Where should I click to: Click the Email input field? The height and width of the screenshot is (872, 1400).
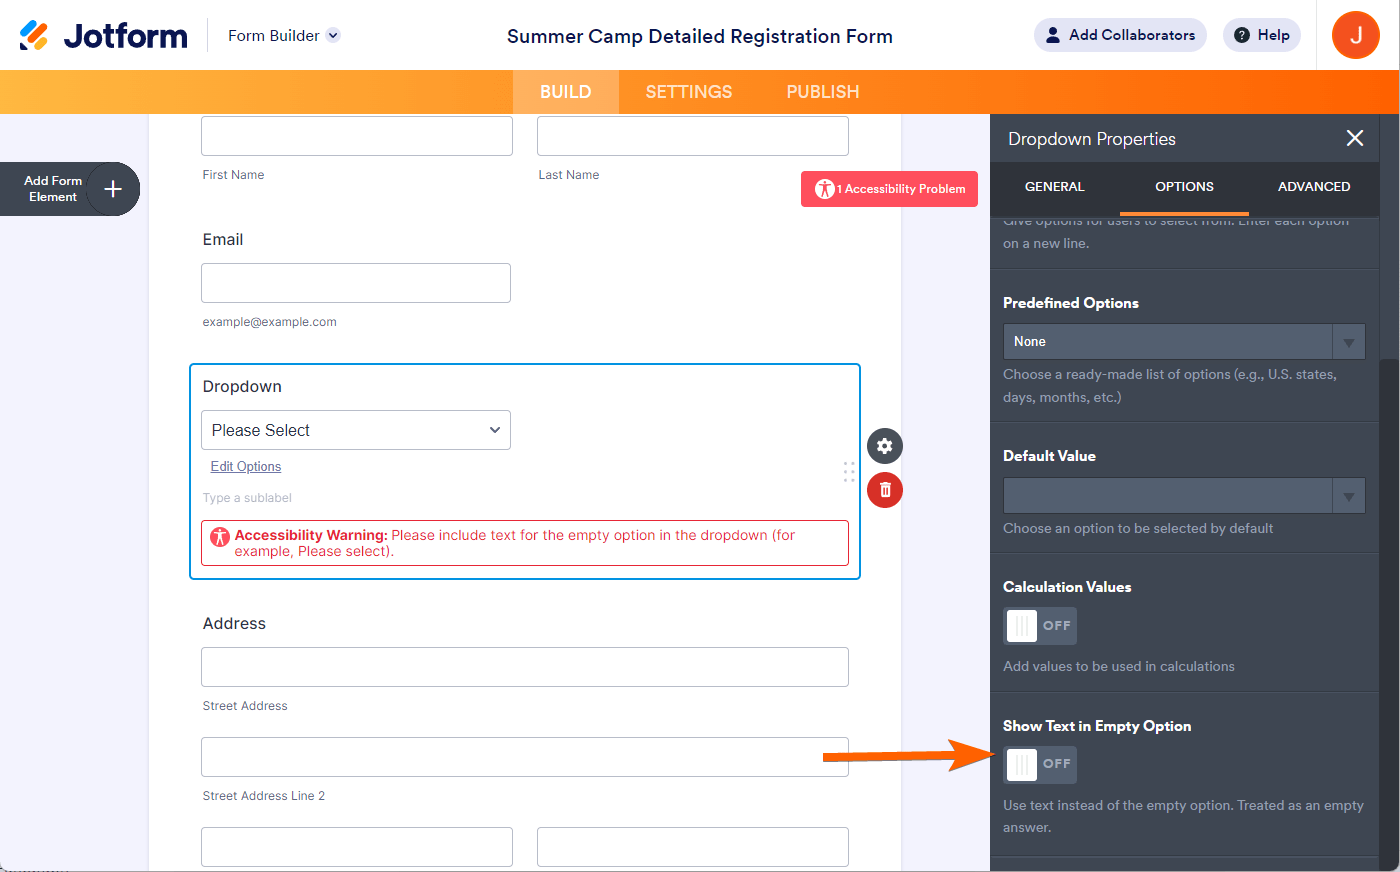[x=355, y=283]
